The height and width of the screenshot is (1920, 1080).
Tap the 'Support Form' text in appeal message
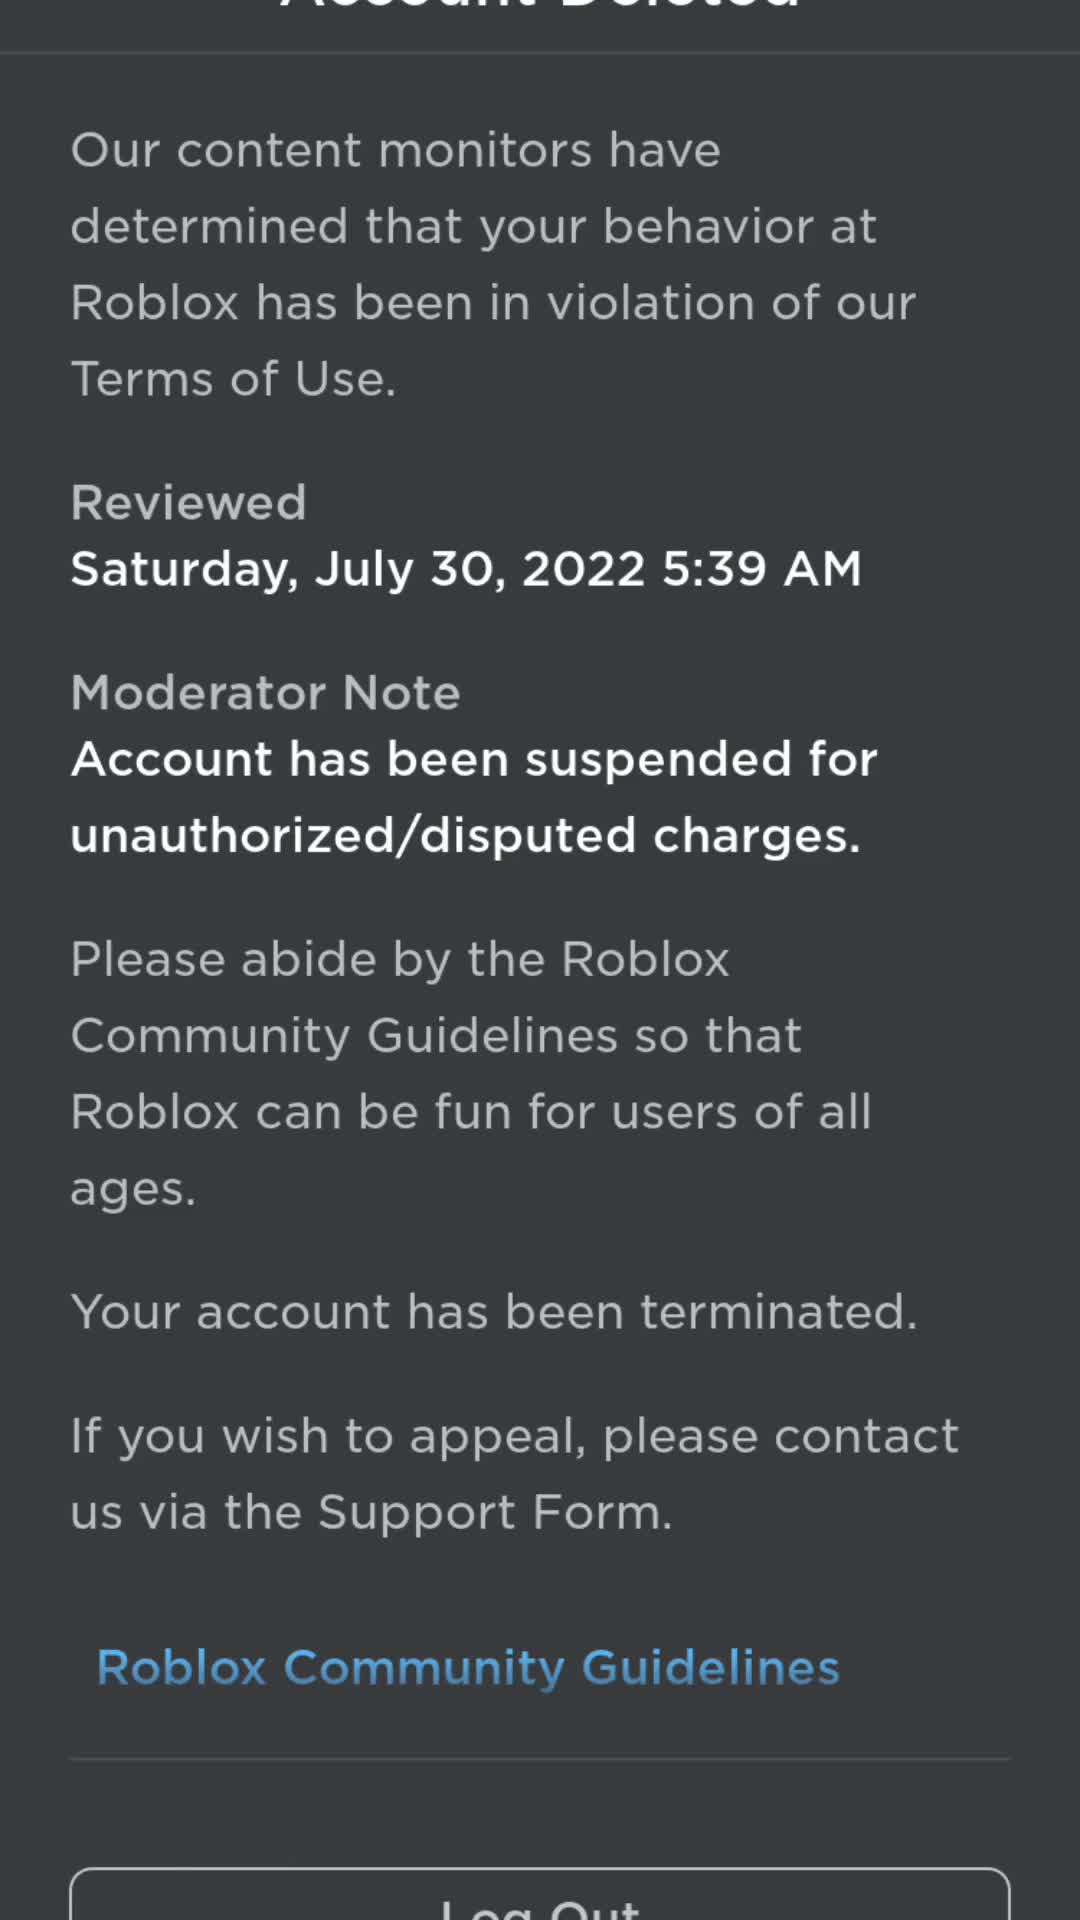click(x=493, y=1512)
